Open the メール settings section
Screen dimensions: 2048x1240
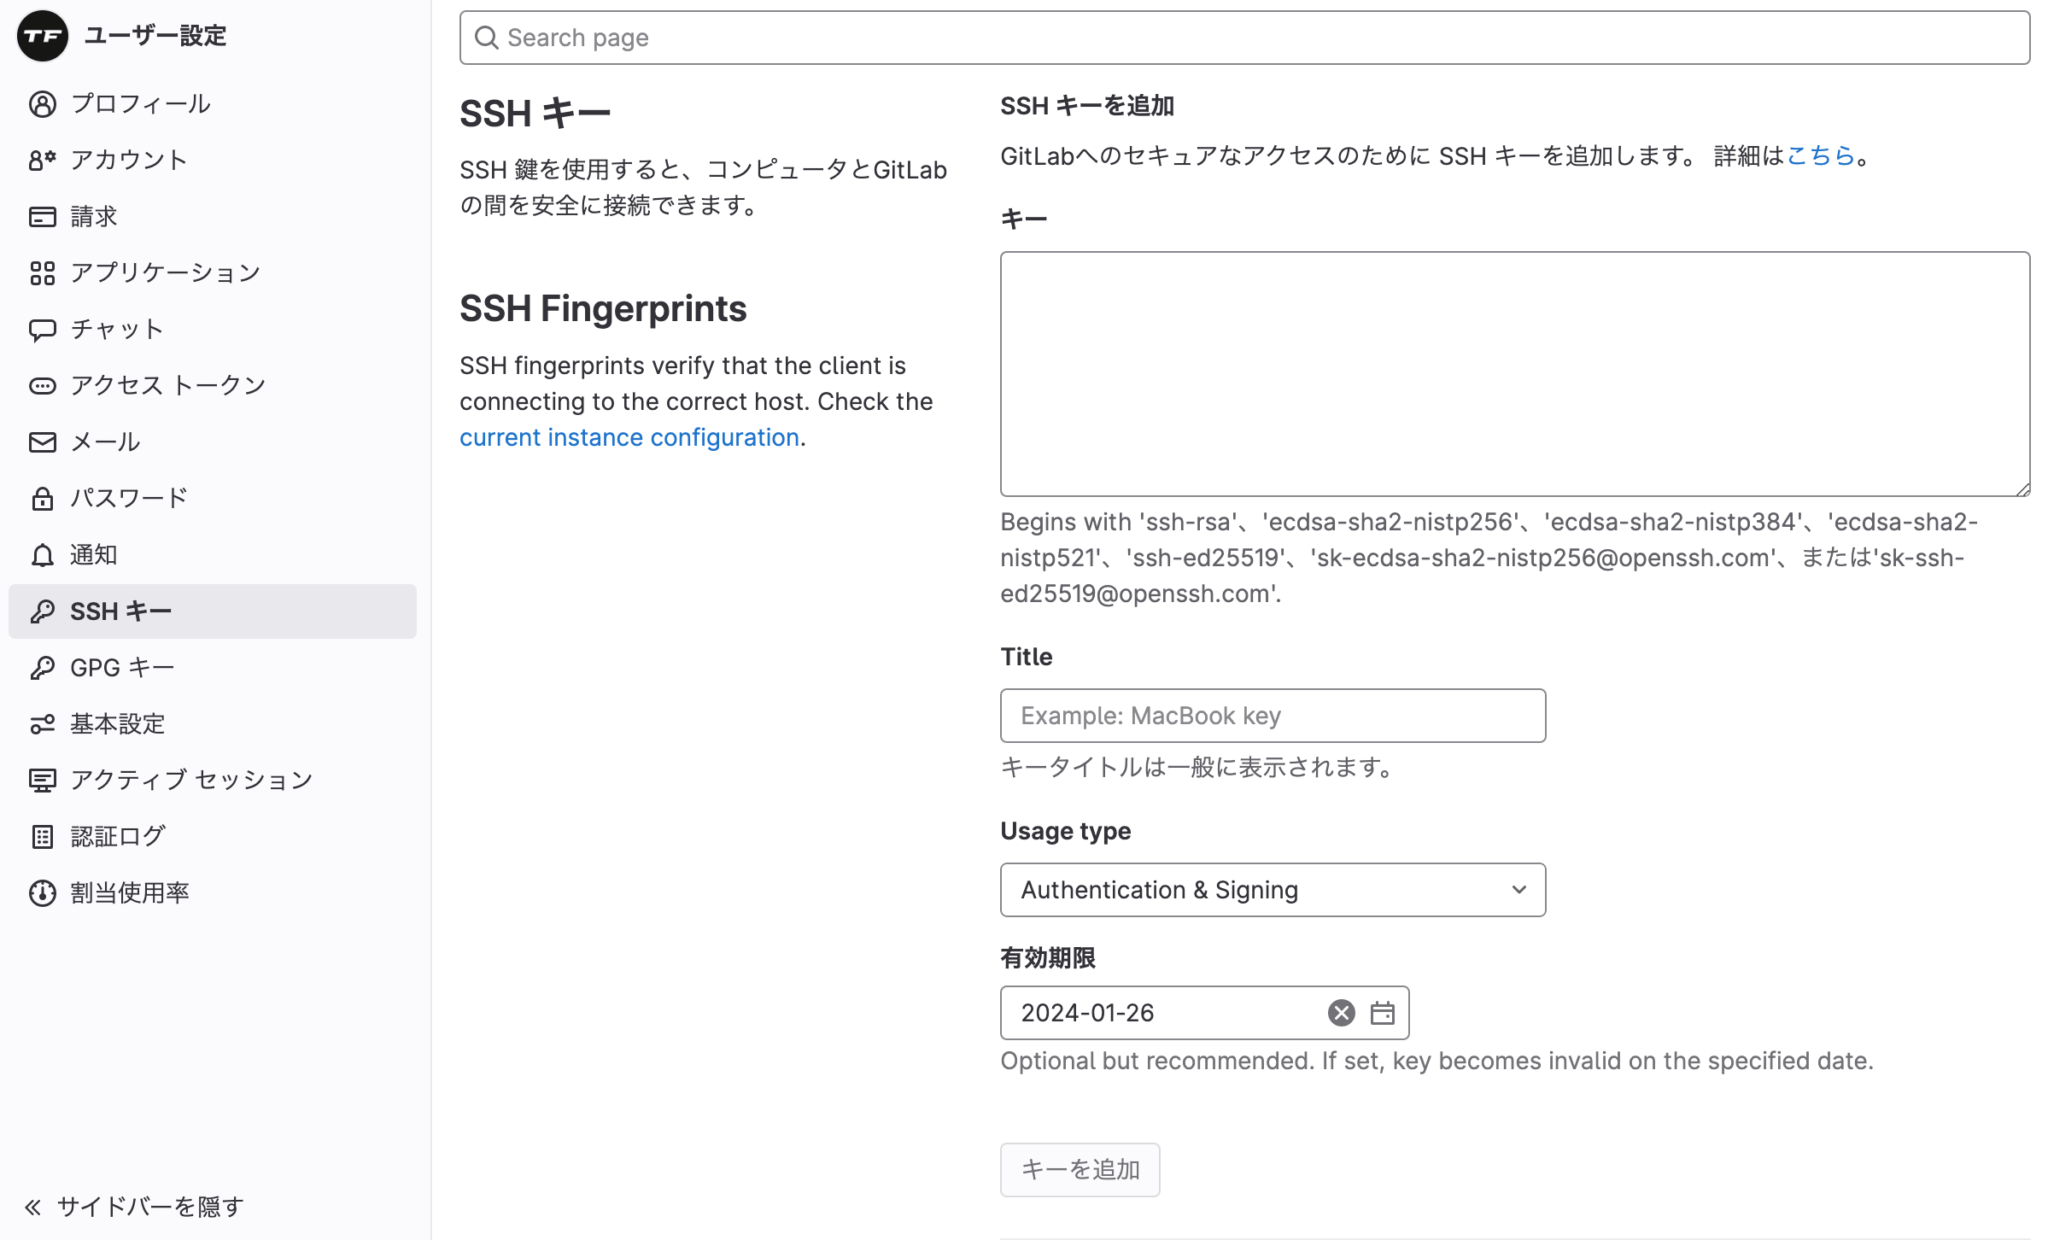(104, 441)
